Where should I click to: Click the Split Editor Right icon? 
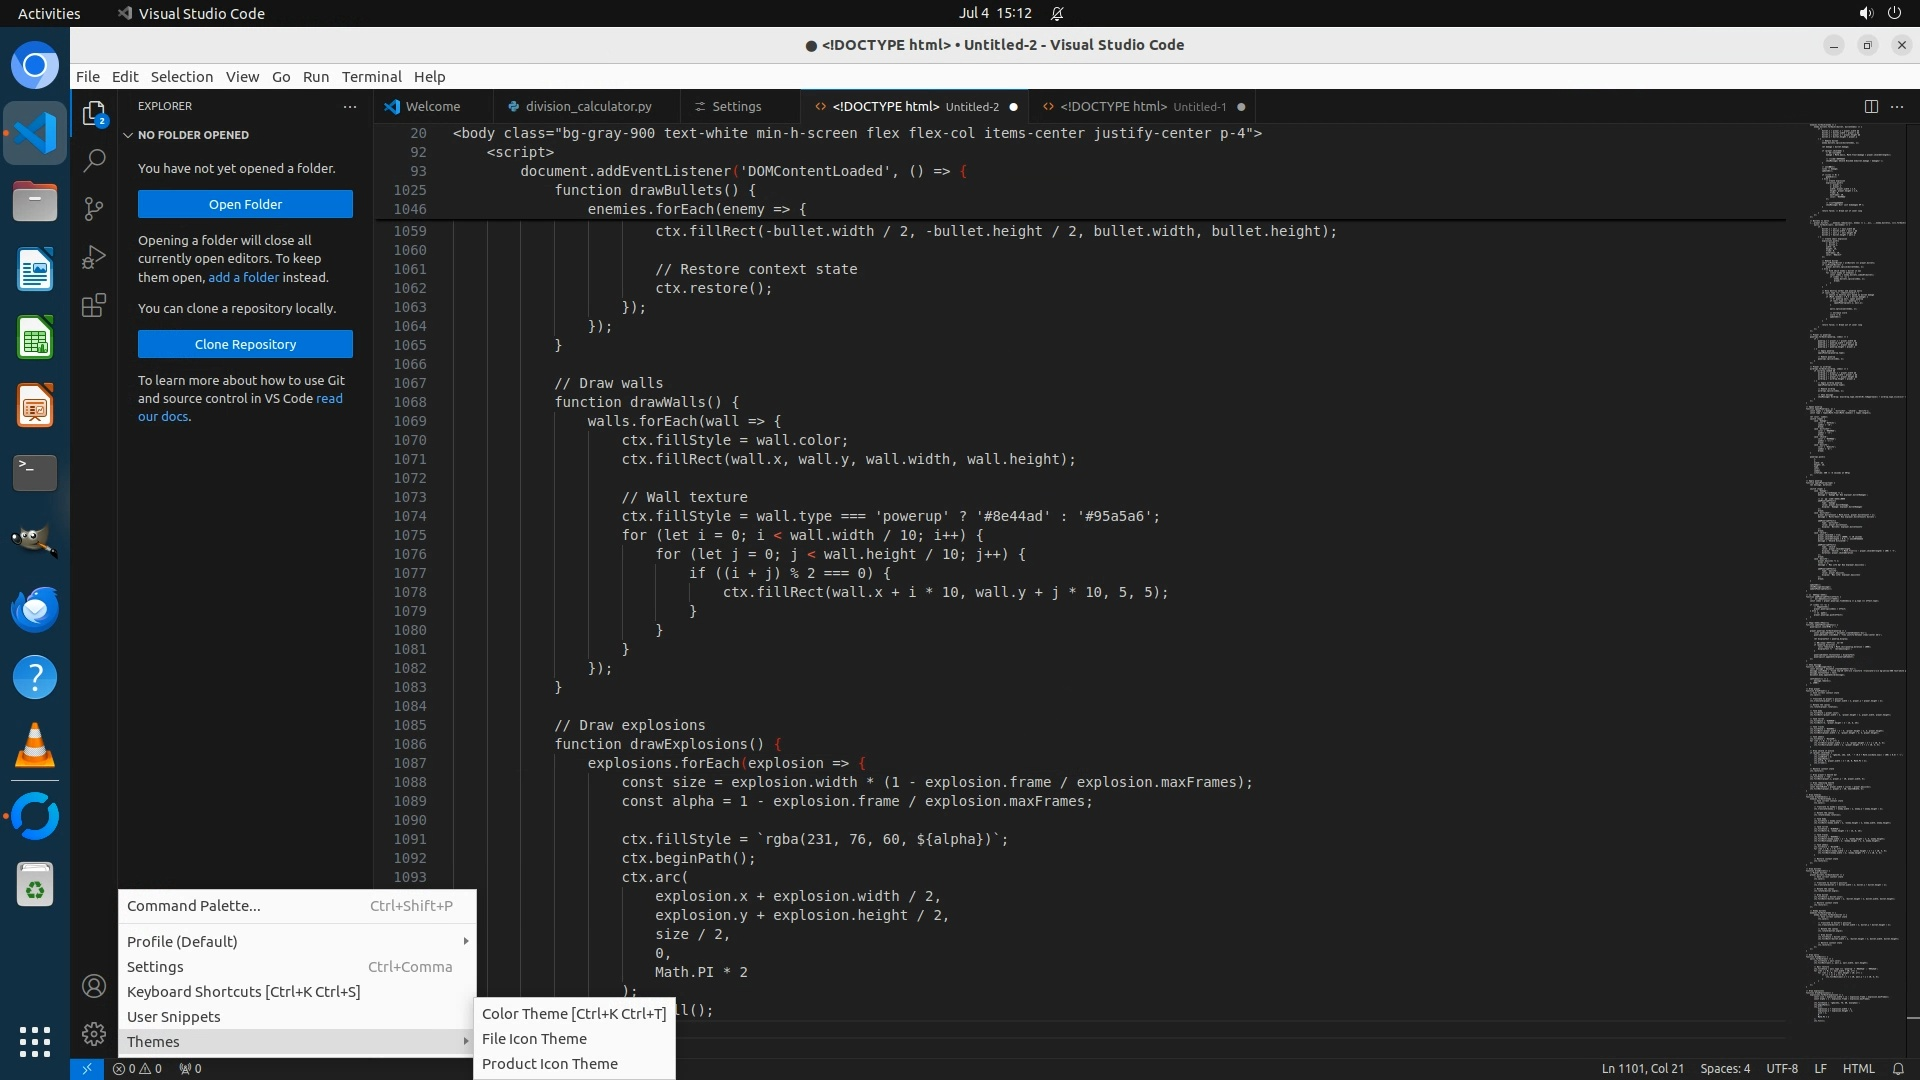[x=1871, y=106]
